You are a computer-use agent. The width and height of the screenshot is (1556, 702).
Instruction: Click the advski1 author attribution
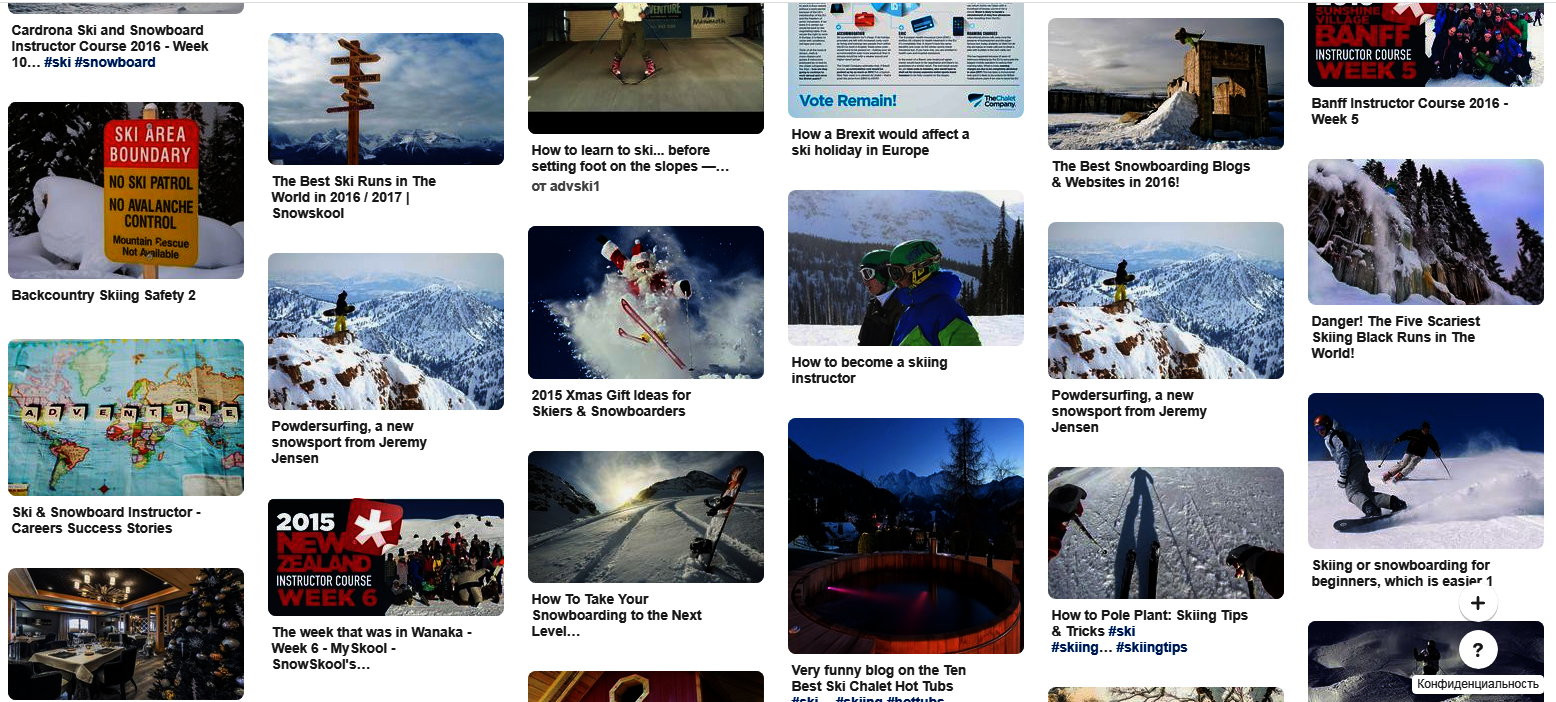click(x=565, y=186)
